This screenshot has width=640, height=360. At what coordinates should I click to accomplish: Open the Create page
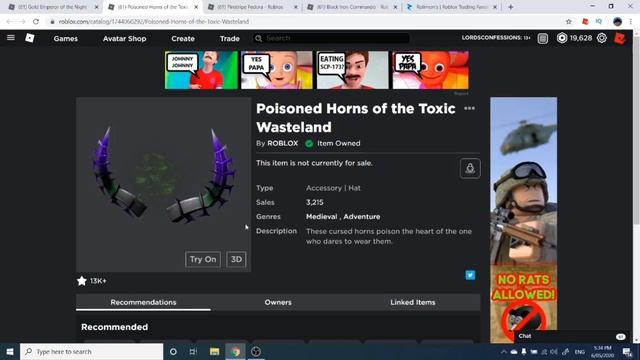tap(183, 39)
